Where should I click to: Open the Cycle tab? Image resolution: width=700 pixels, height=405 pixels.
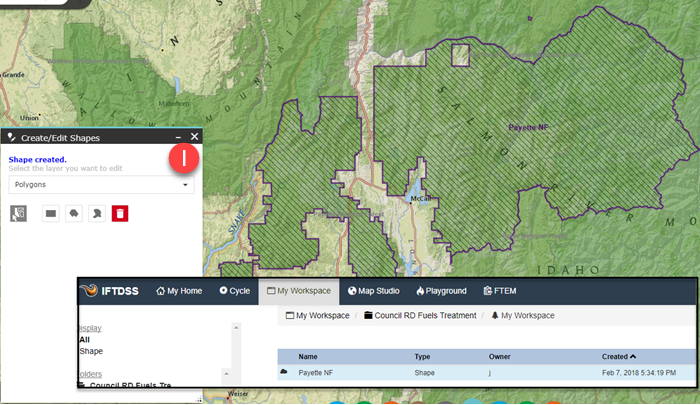[234, 291]
